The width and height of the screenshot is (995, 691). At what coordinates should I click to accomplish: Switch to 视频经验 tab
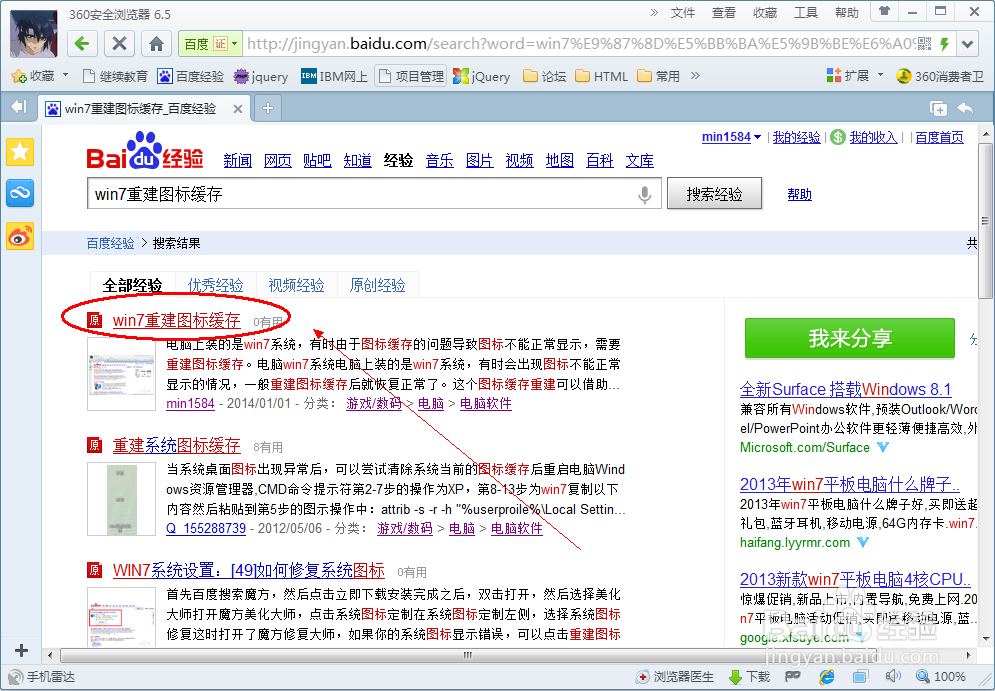coord(296,286)
